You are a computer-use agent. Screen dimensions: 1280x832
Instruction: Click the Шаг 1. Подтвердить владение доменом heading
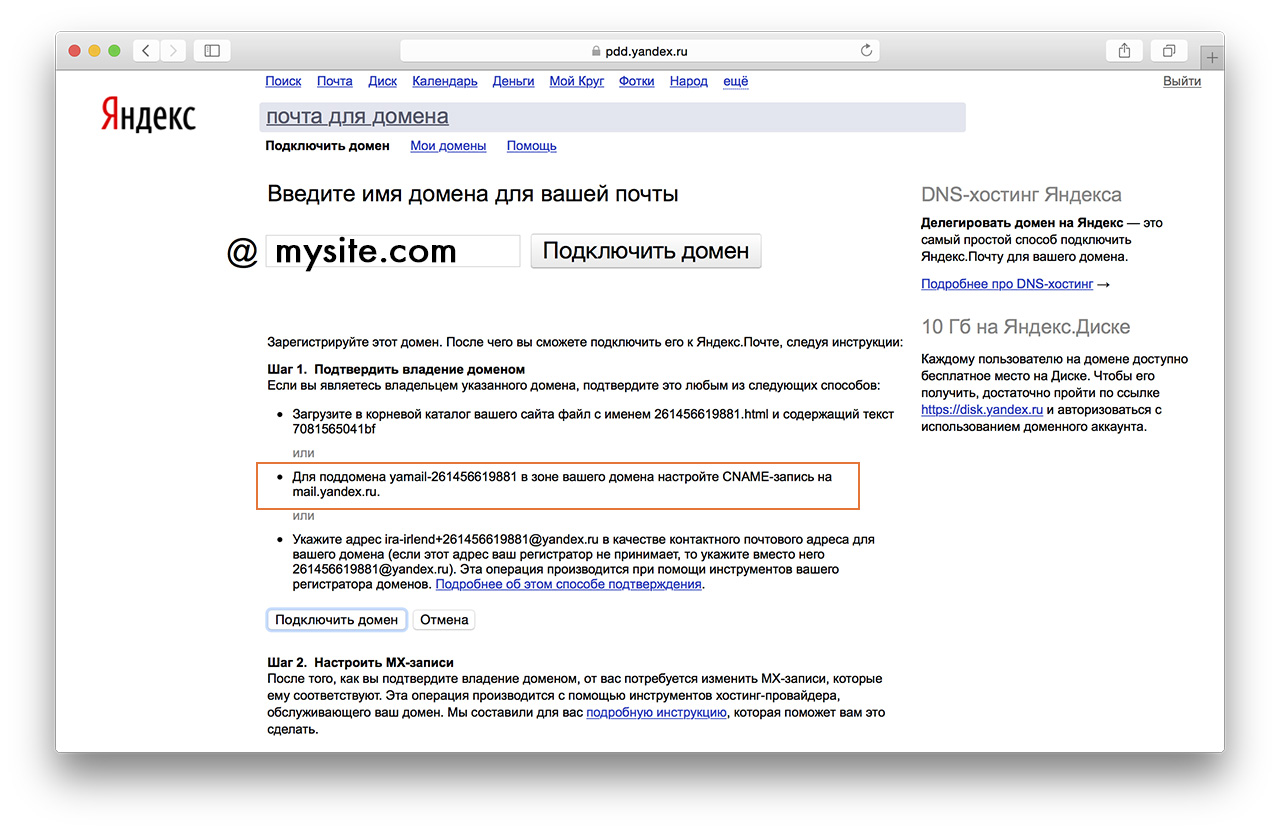pyautogui.click(x=396, y=369)
